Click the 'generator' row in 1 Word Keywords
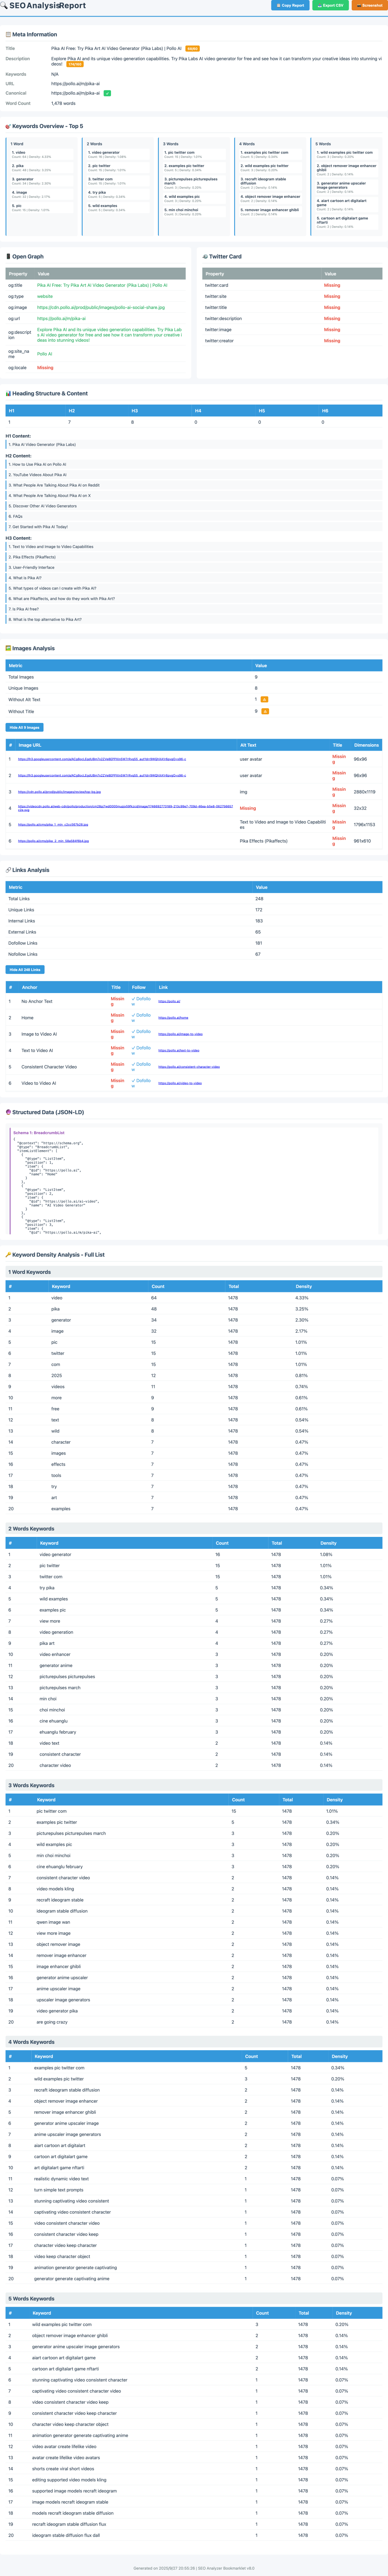This screenshot has width=388, height=2576. point(194,1320)
